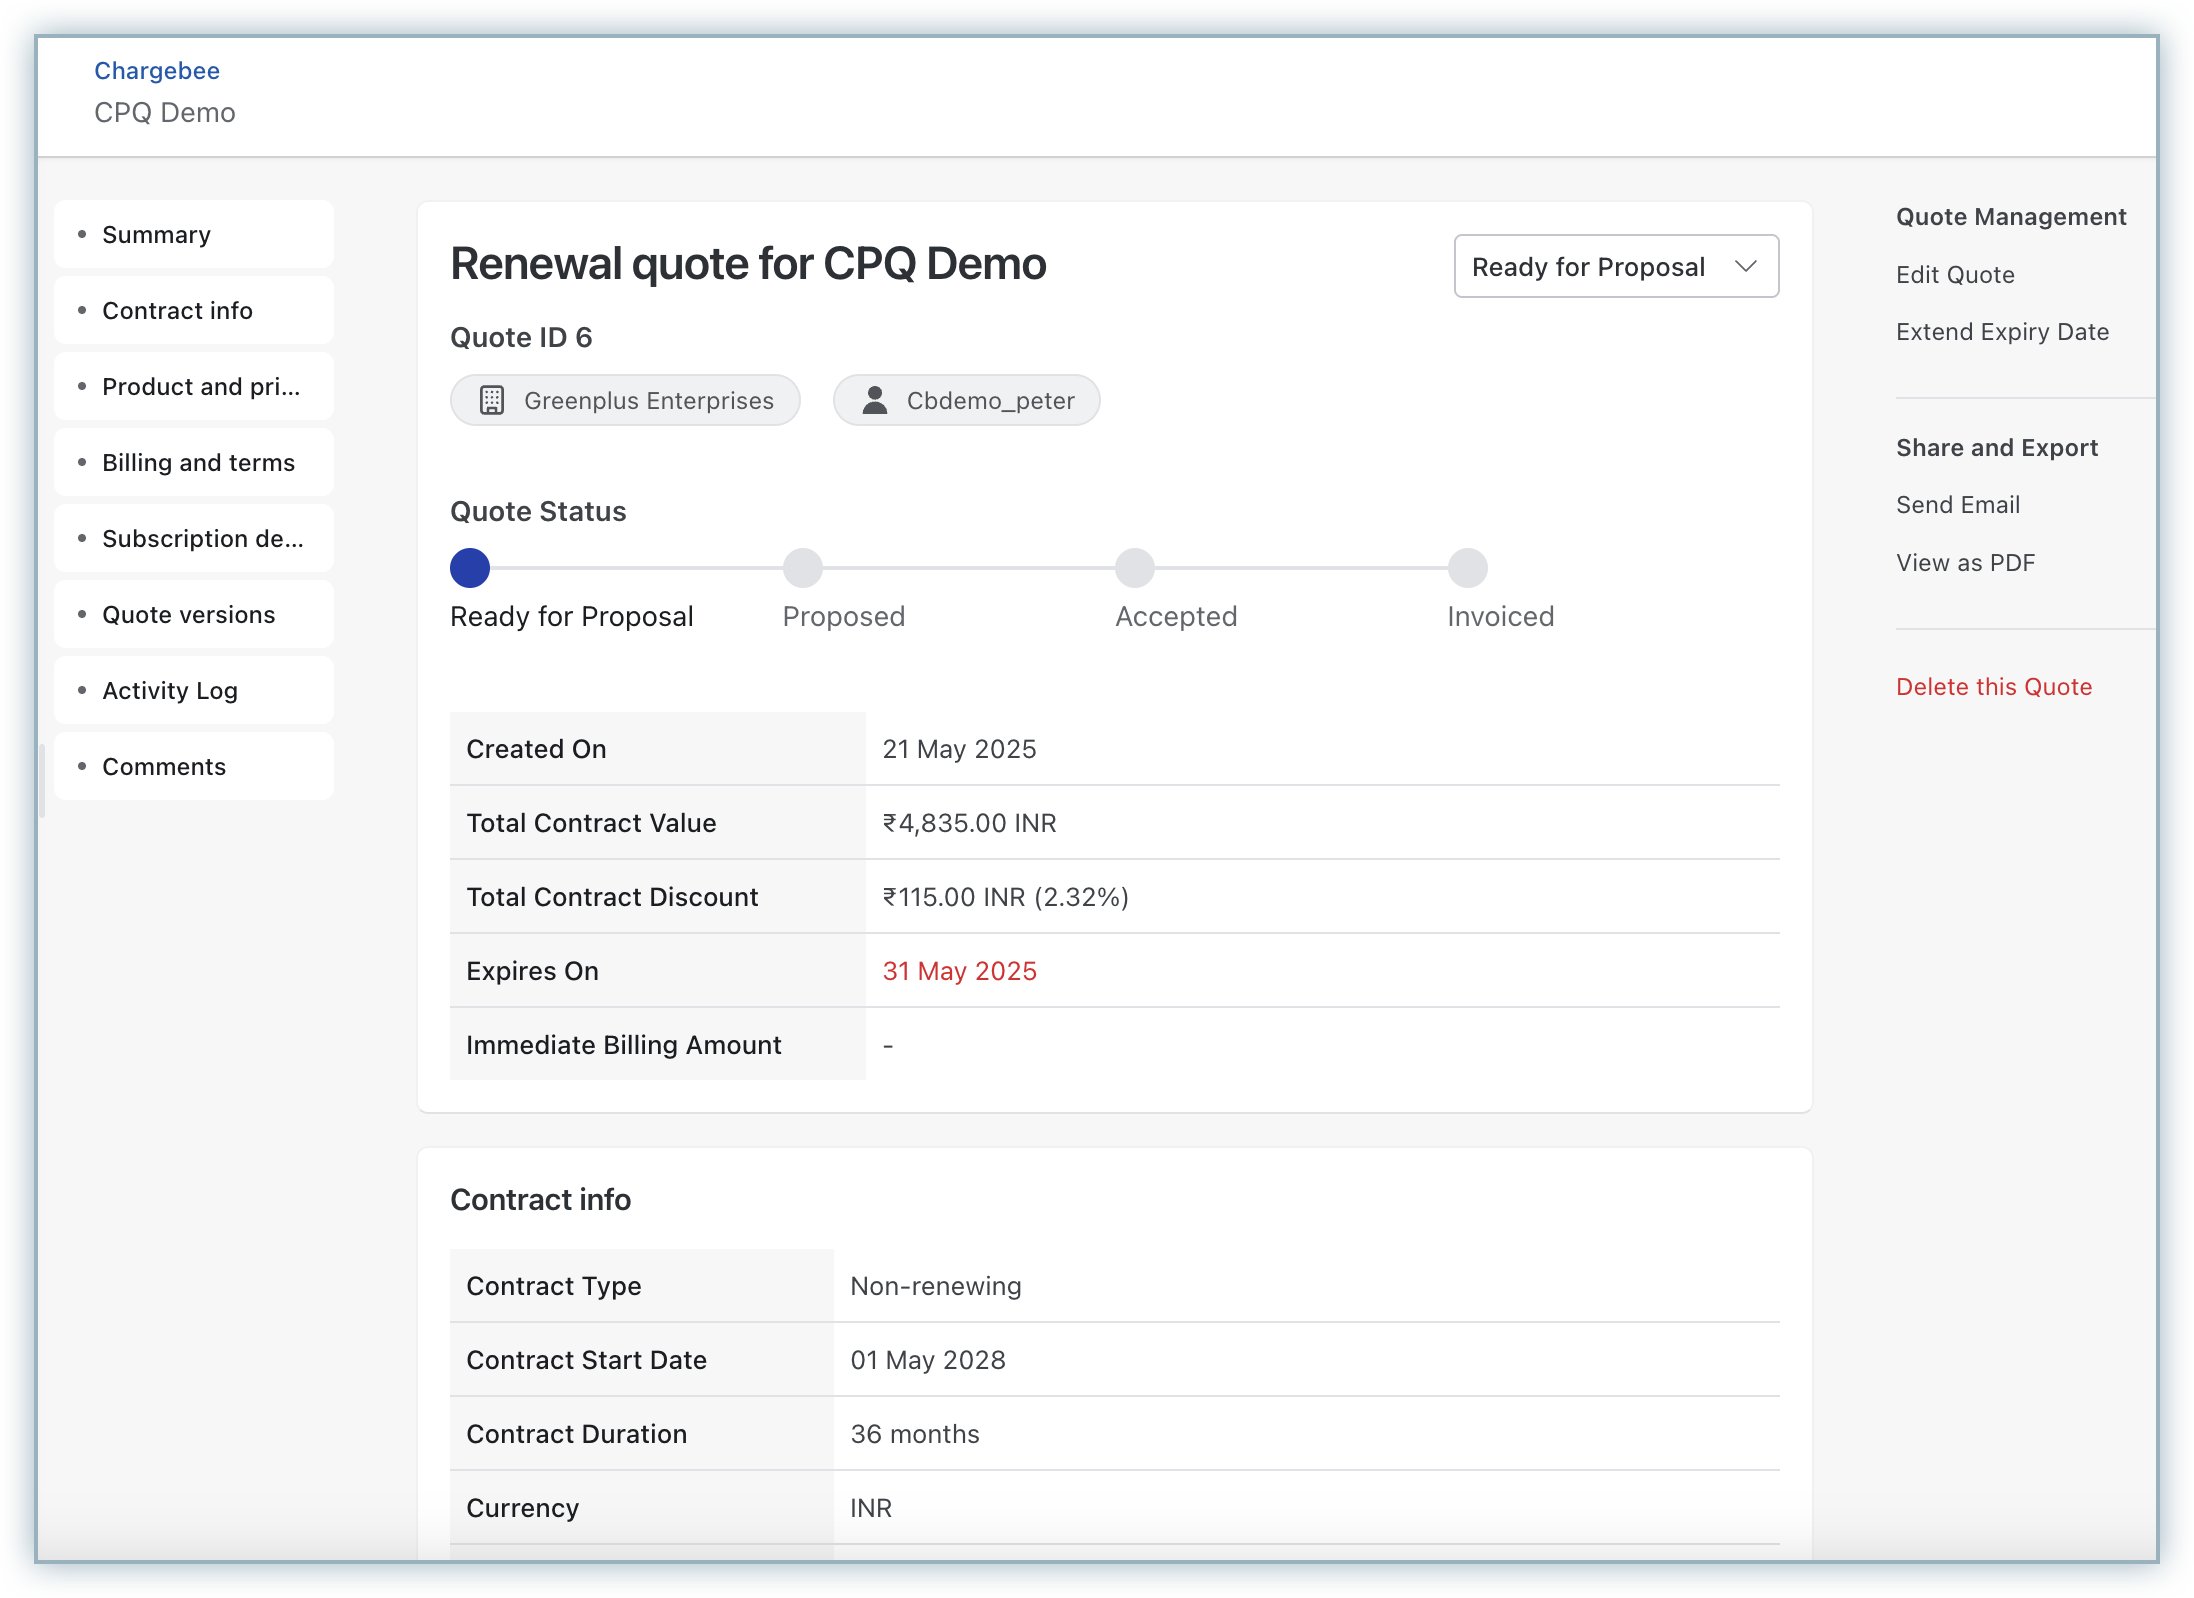Open Product and pricing sidebar item

pos(195,387)
